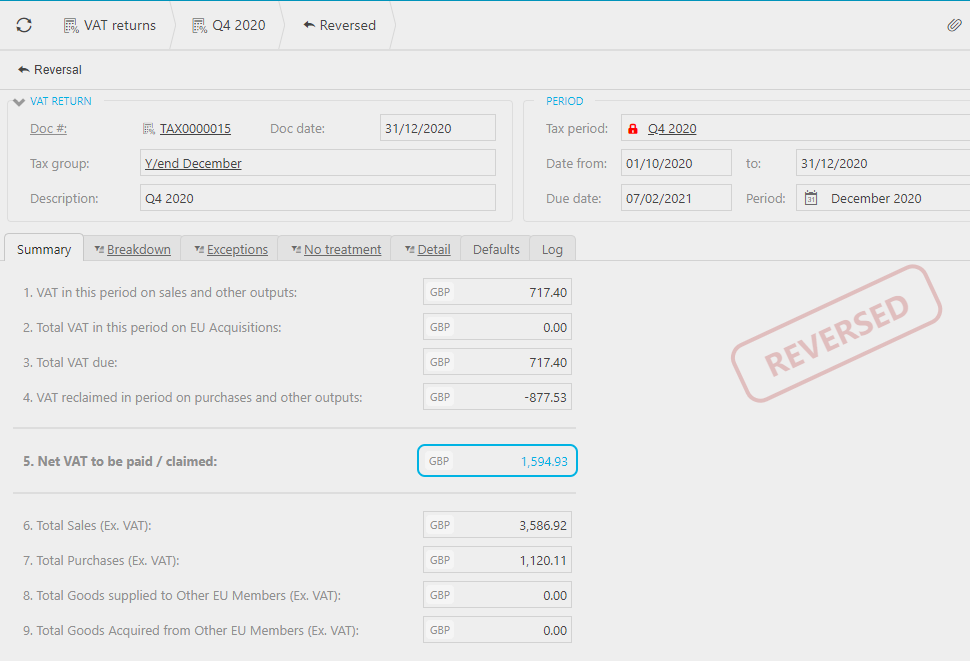Open the Log tab
The image size is (970, 661).
552,250
